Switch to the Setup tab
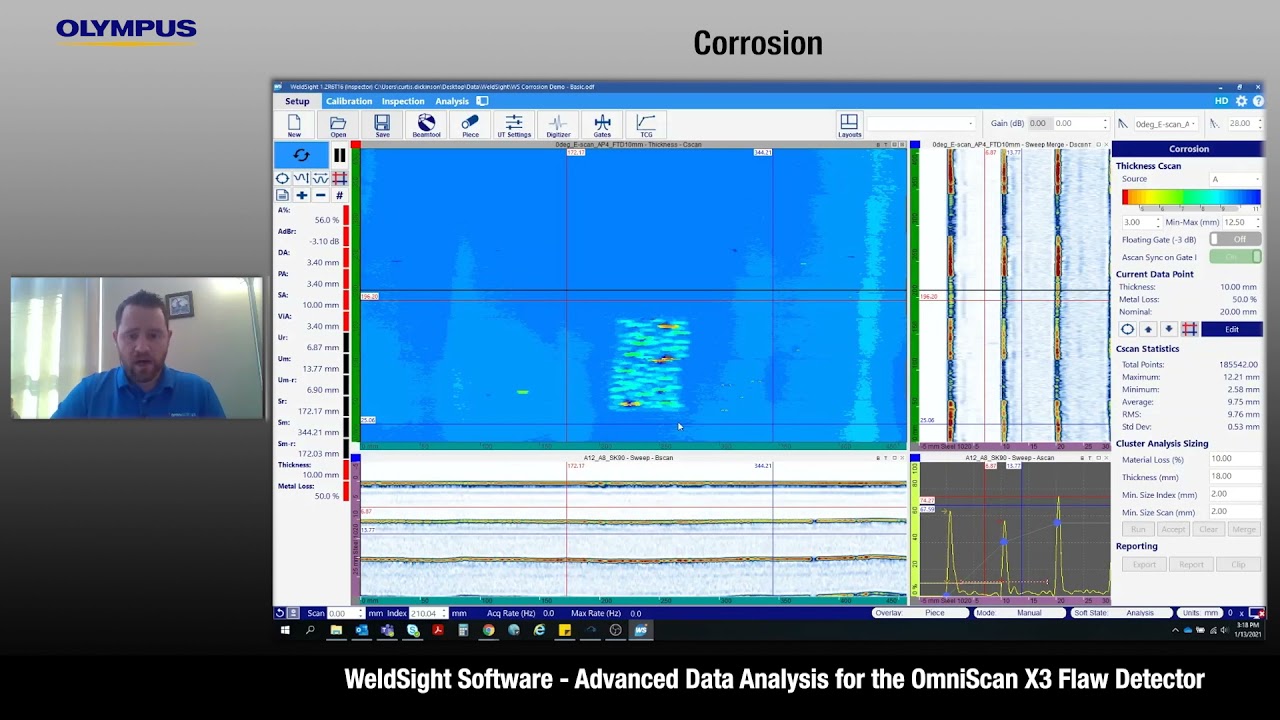This screenshot has height=720, width=1280. coord(297,101)
